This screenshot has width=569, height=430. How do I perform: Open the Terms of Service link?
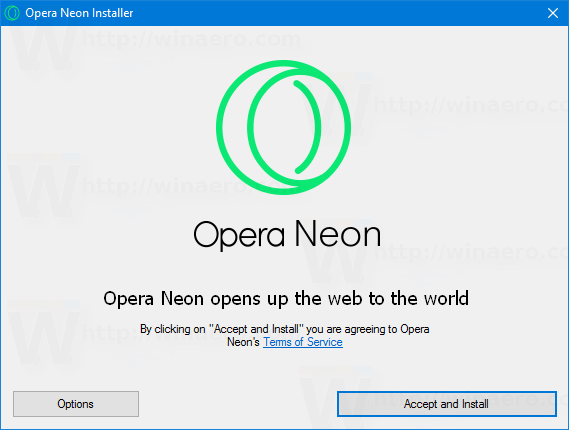[303, 342]
